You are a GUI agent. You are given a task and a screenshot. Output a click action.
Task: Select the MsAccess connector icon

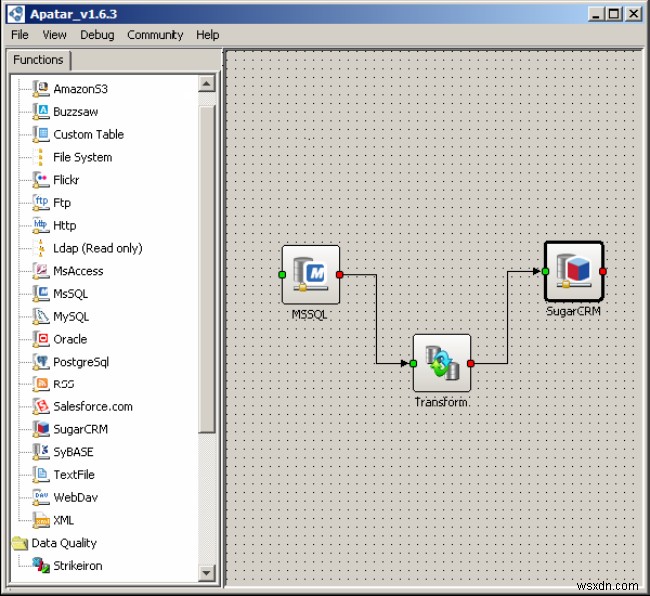pos(41,271)
